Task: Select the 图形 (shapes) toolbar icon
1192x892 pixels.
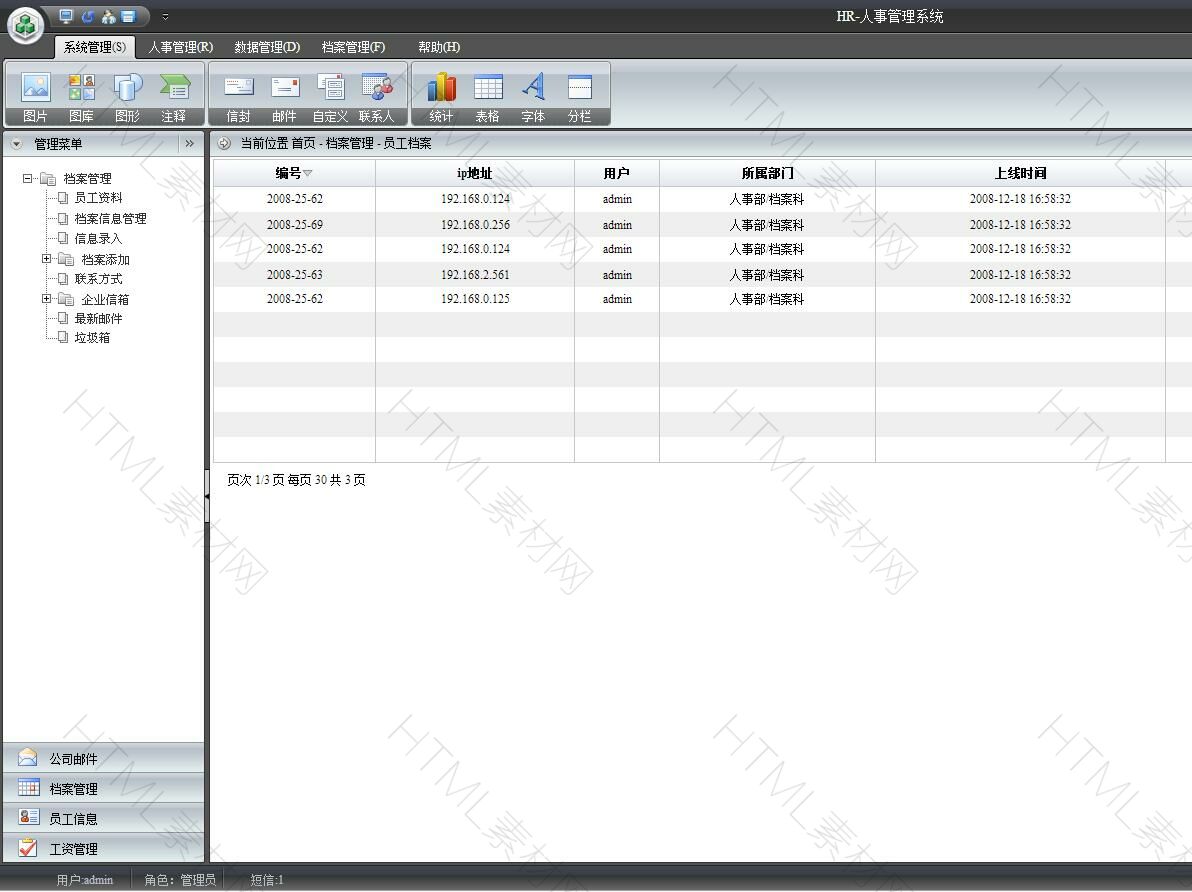Action: tap(127, 89)
